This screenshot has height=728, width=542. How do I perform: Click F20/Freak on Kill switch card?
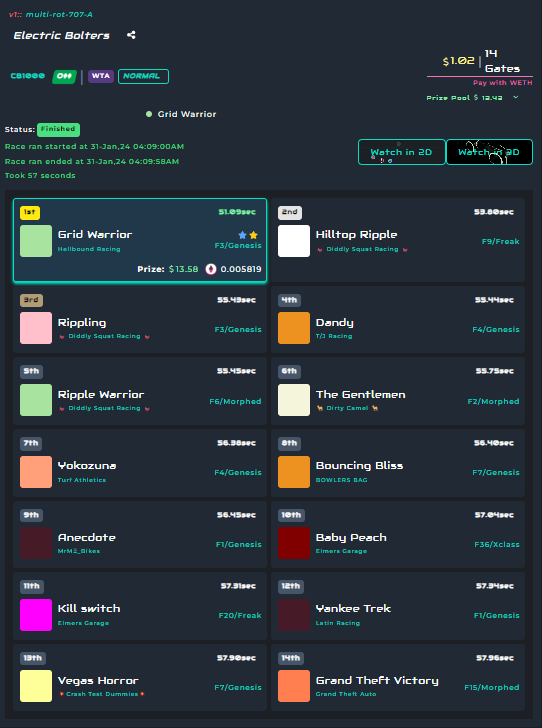[x=240, y=616]
